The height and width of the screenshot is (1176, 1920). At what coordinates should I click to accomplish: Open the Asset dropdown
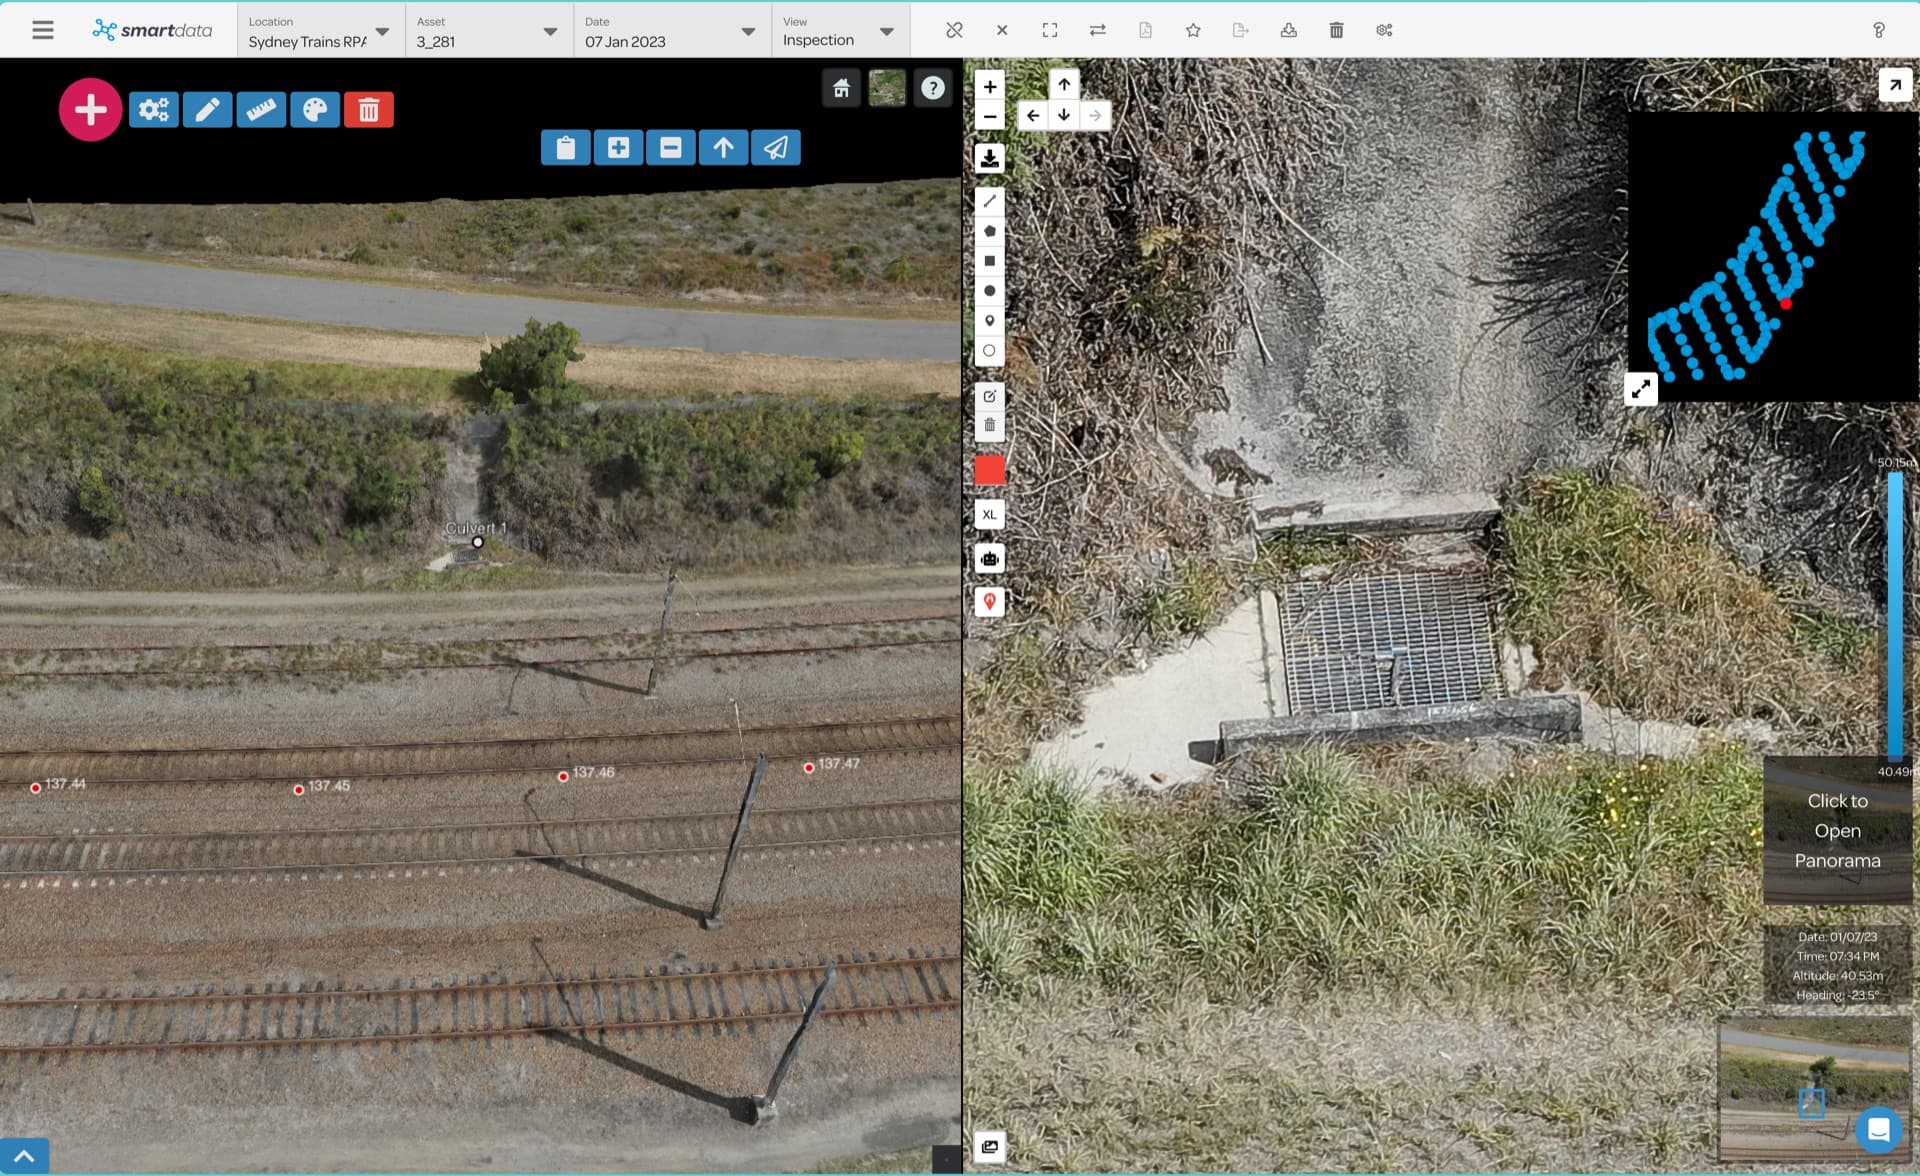click(489, 31)
